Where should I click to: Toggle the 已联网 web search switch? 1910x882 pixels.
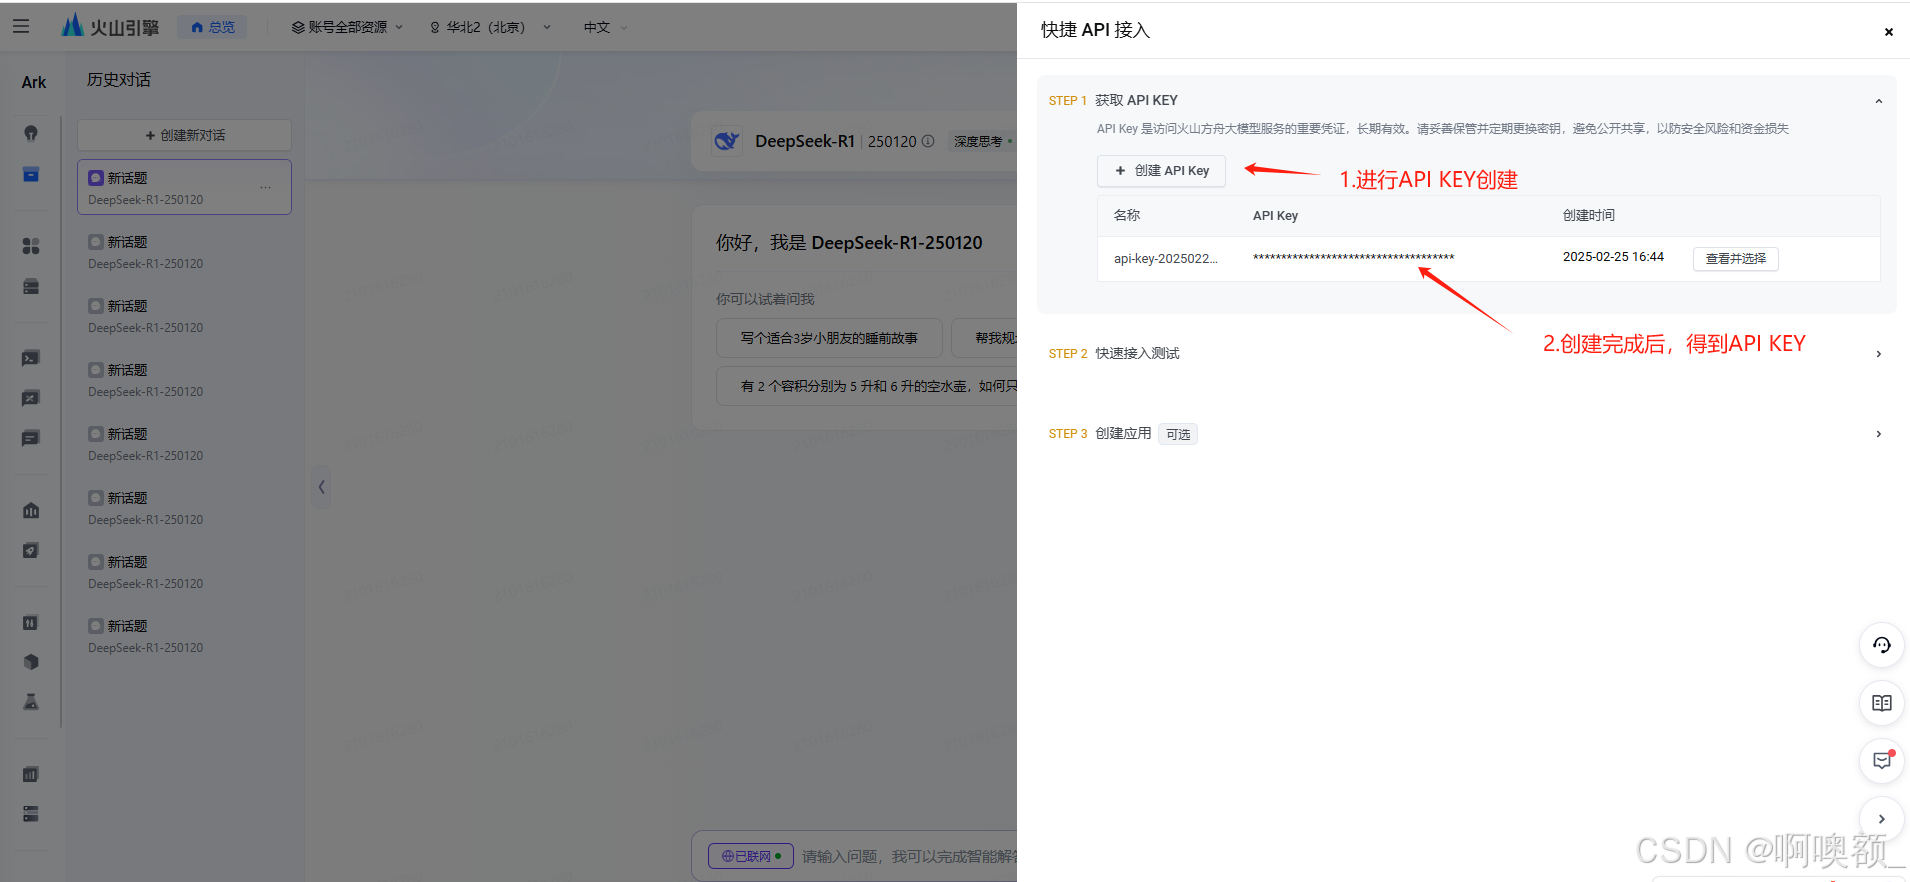pyautogui.click(x=751, y=856)
